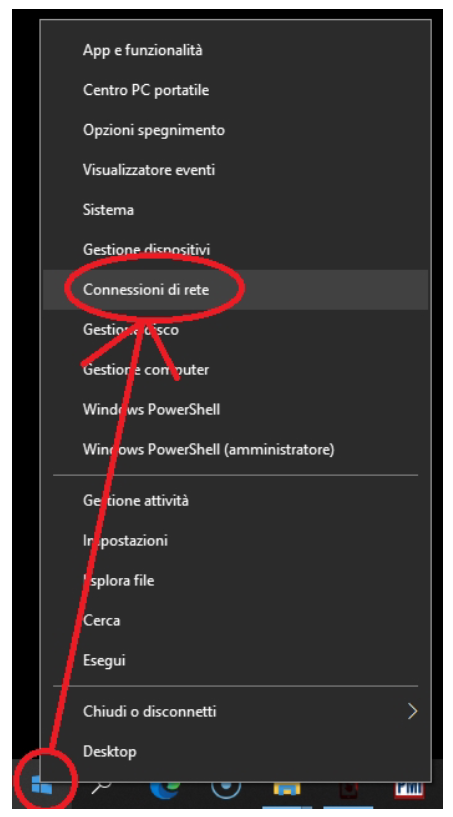
Task: Open the dark red taskbar application
Action: 348,788
